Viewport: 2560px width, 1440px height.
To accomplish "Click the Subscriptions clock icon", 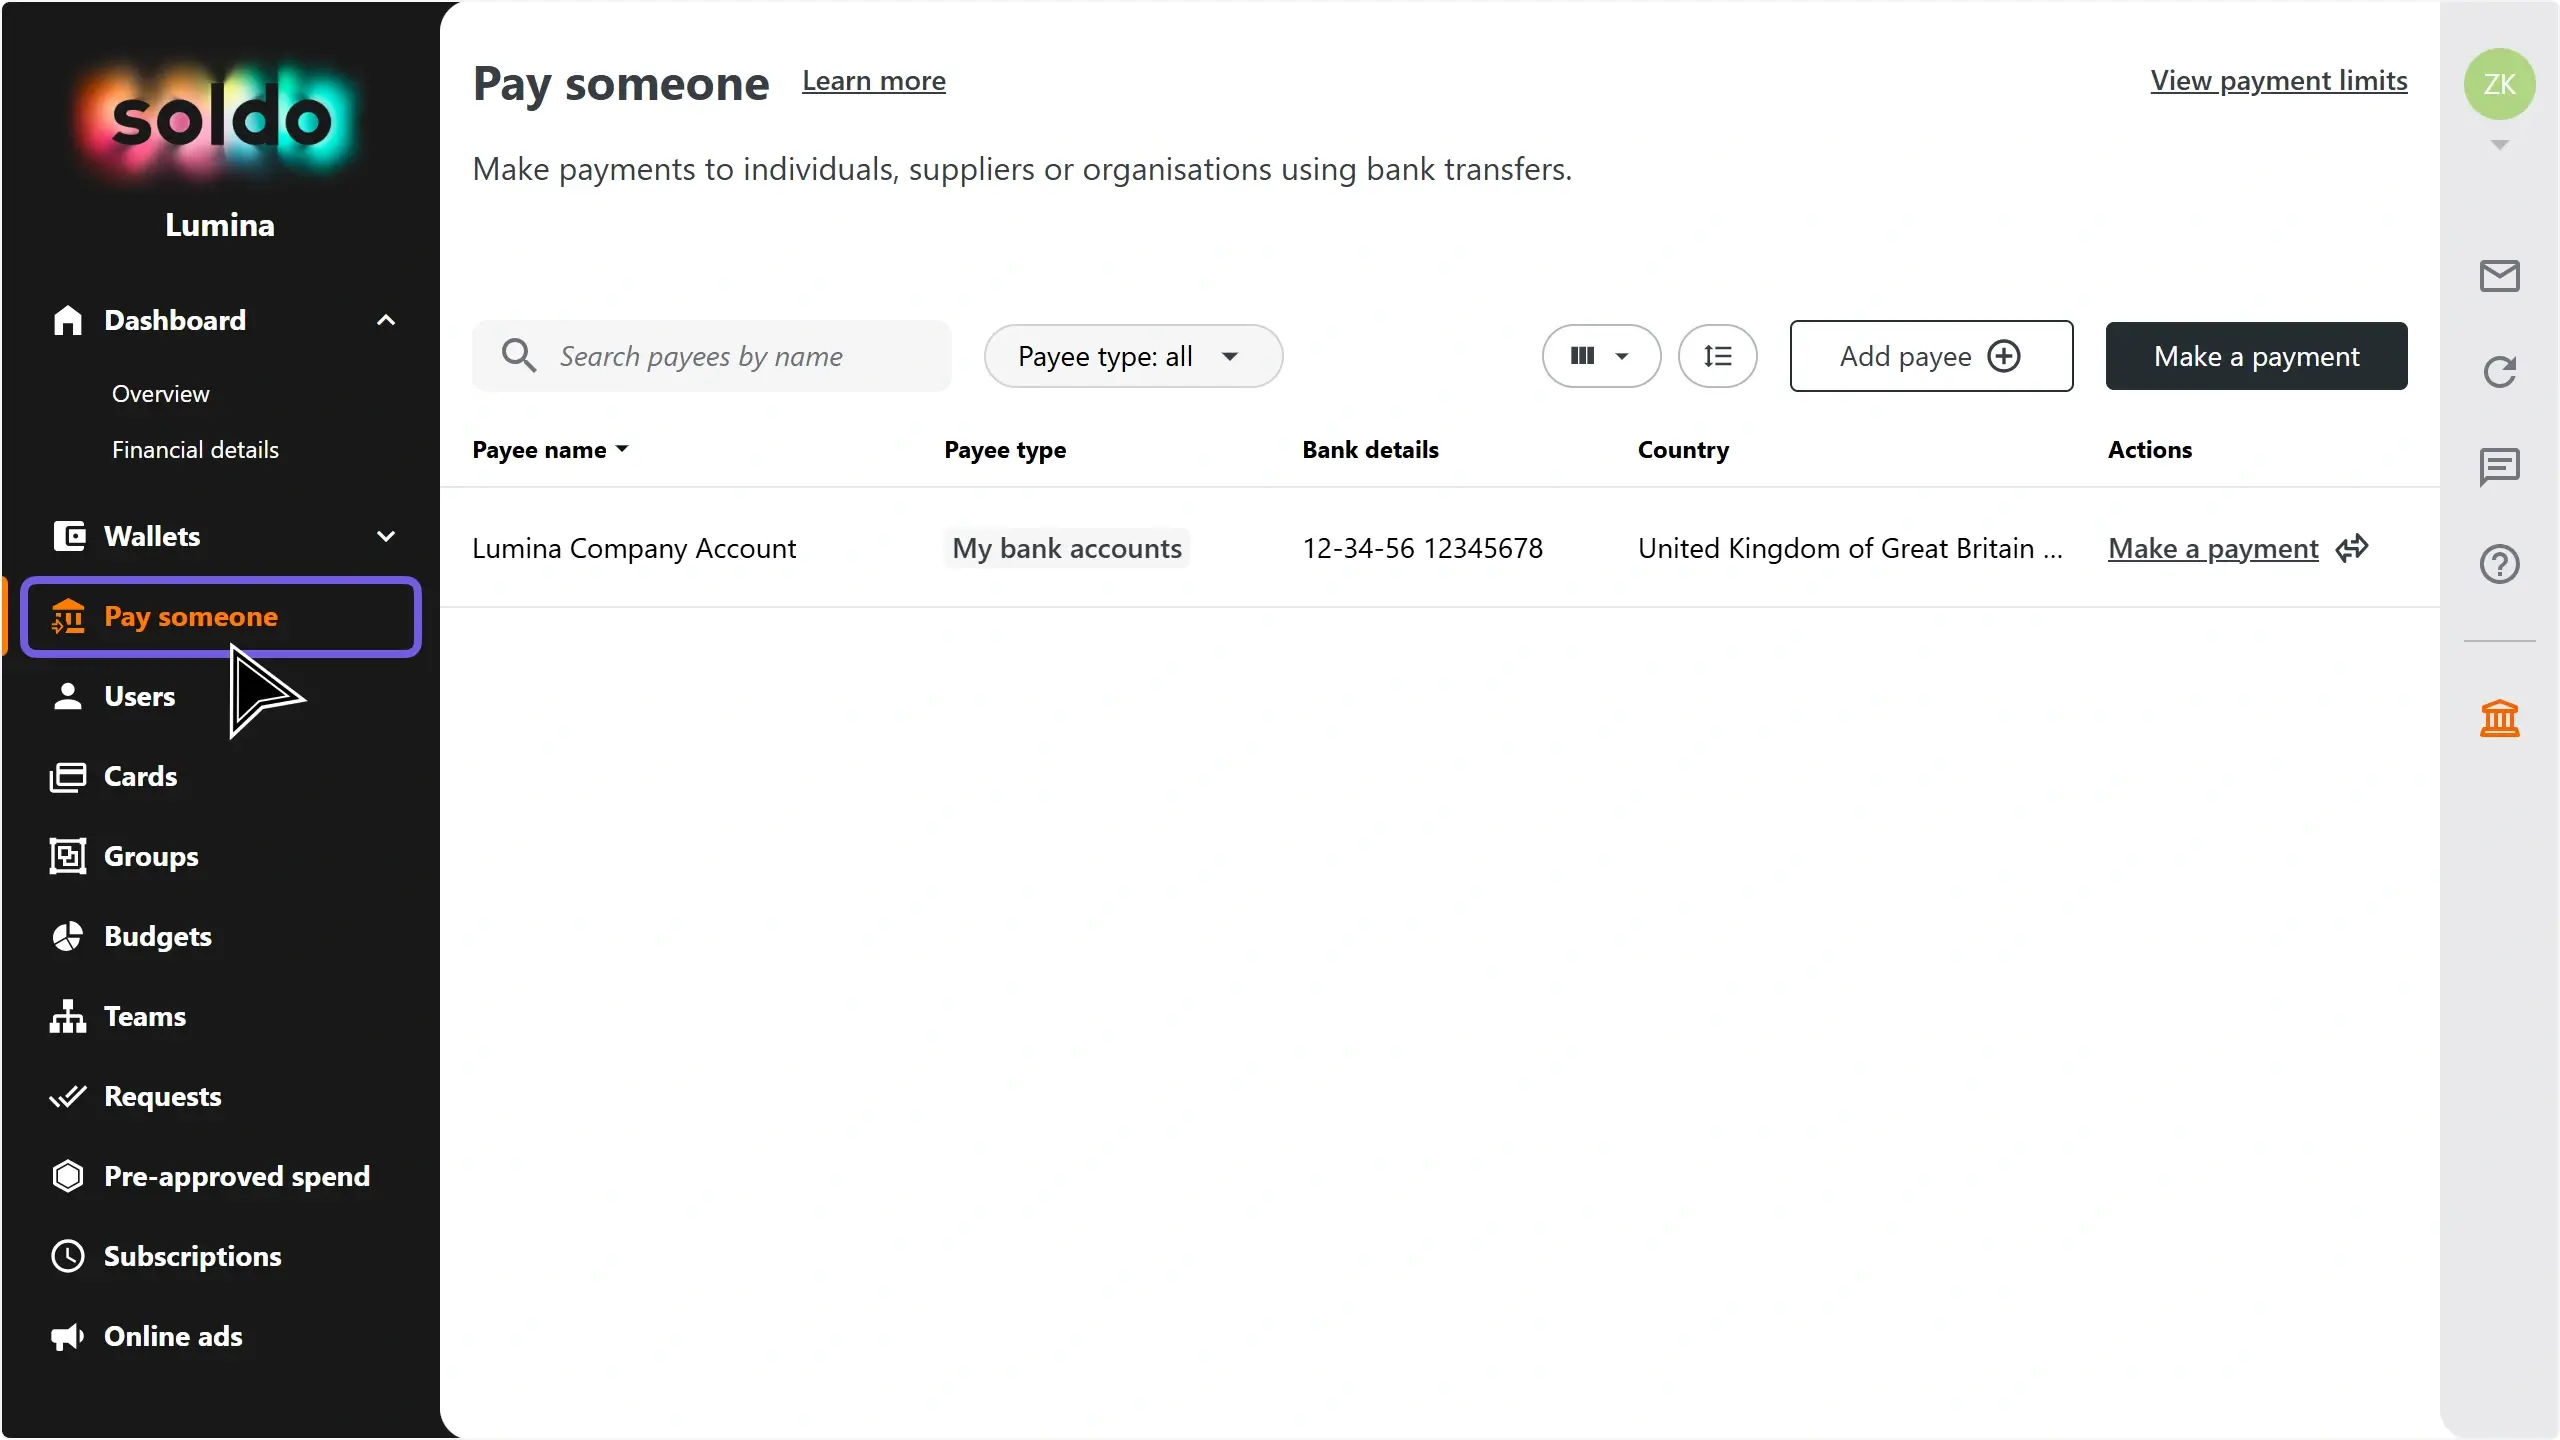I will pos(67,1256).
